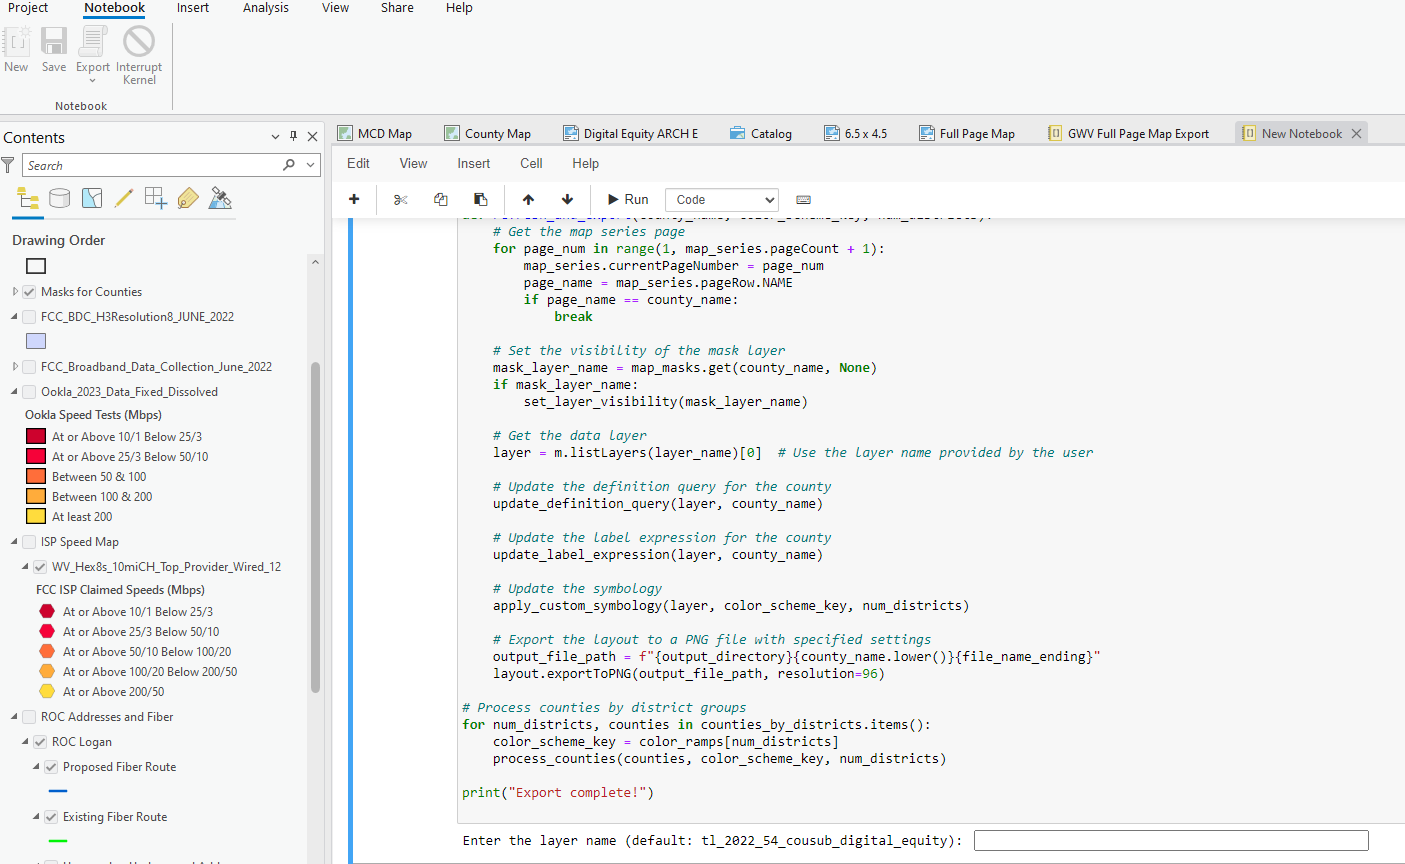Add a new notebook cell with plus icon
The width and height of the screenshot is (1405, 864).
(353, 199)
